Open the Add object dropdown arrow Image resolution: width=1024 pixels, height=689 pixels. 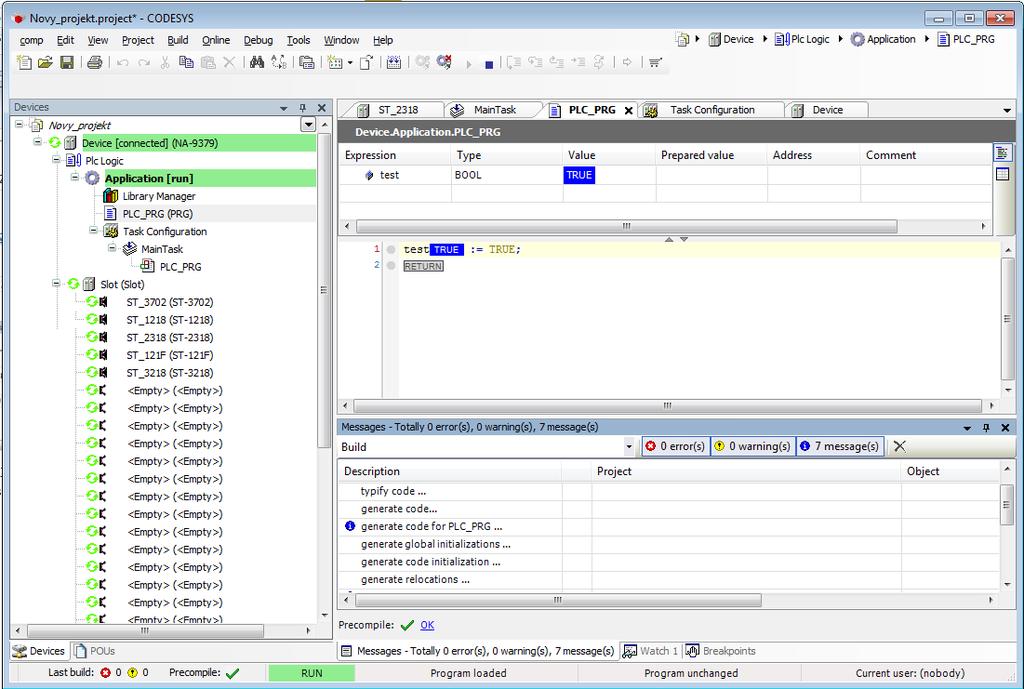[x=350, y=63]
